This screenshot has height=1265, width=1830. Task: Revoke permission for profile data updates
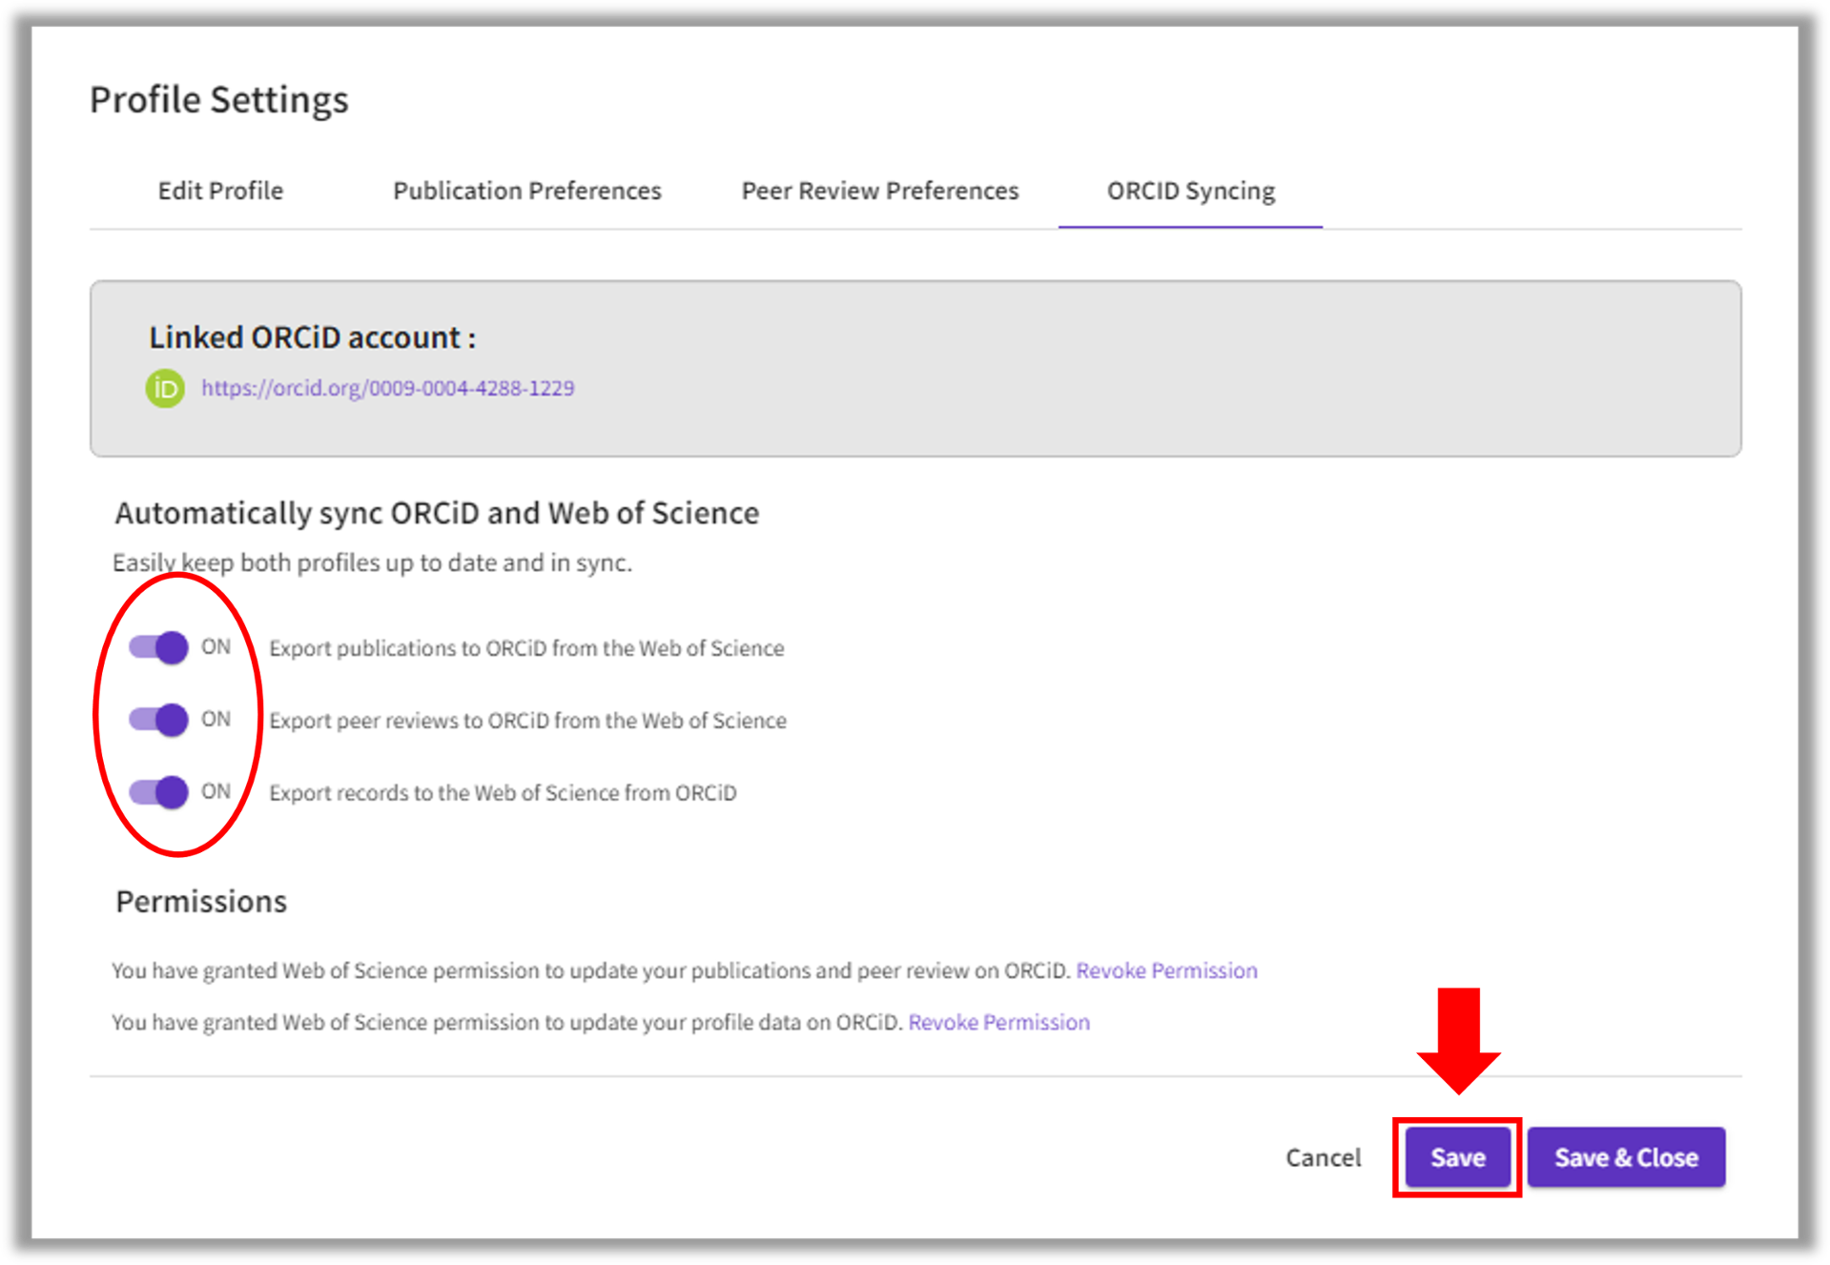click(x=999, y=1022)
